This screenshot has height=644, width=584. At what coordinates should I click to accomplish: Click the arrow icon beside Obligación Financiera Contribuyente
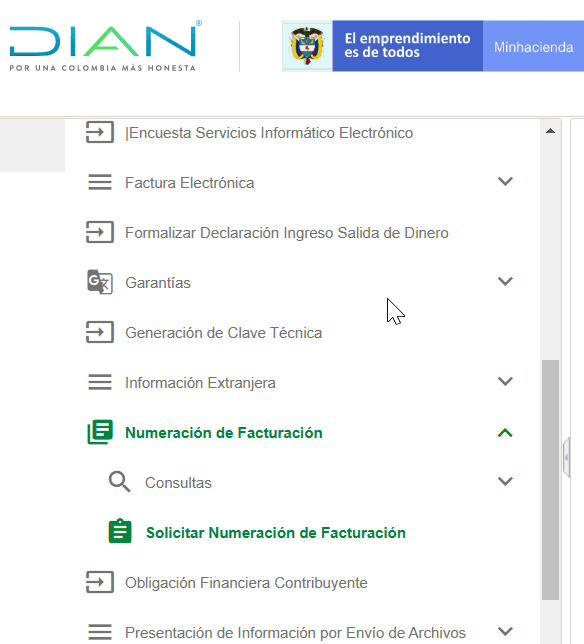99,582
